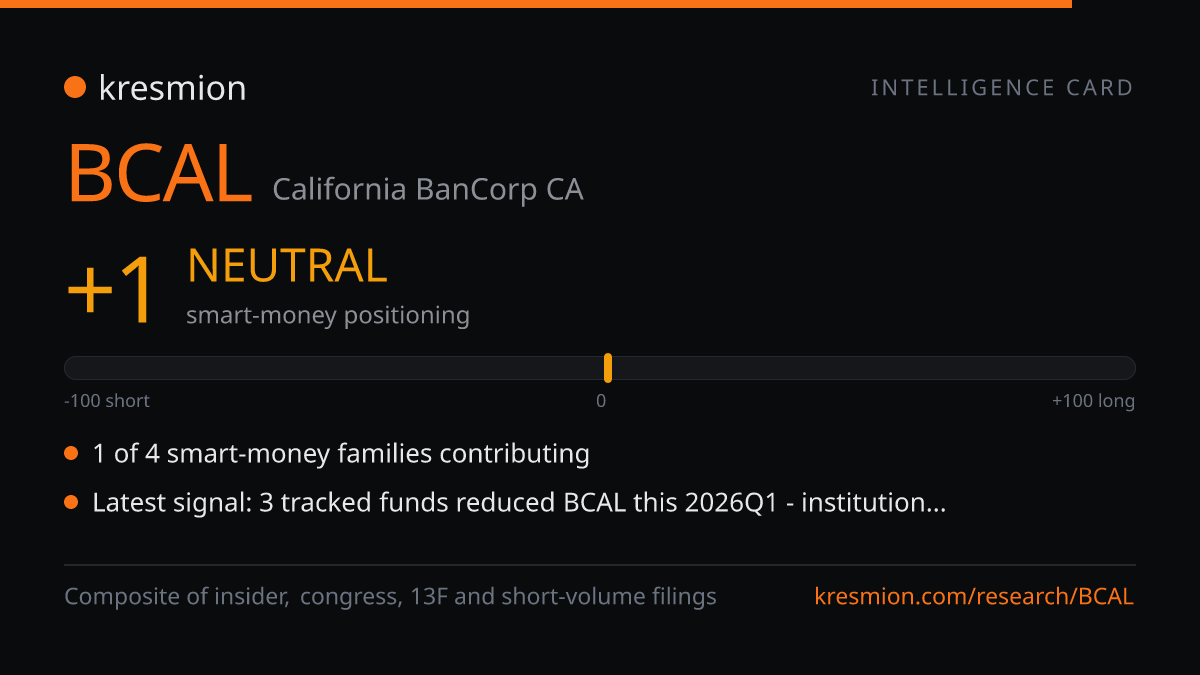
Task: Click the +100 long scale label
Action: tap(1093, 401)
